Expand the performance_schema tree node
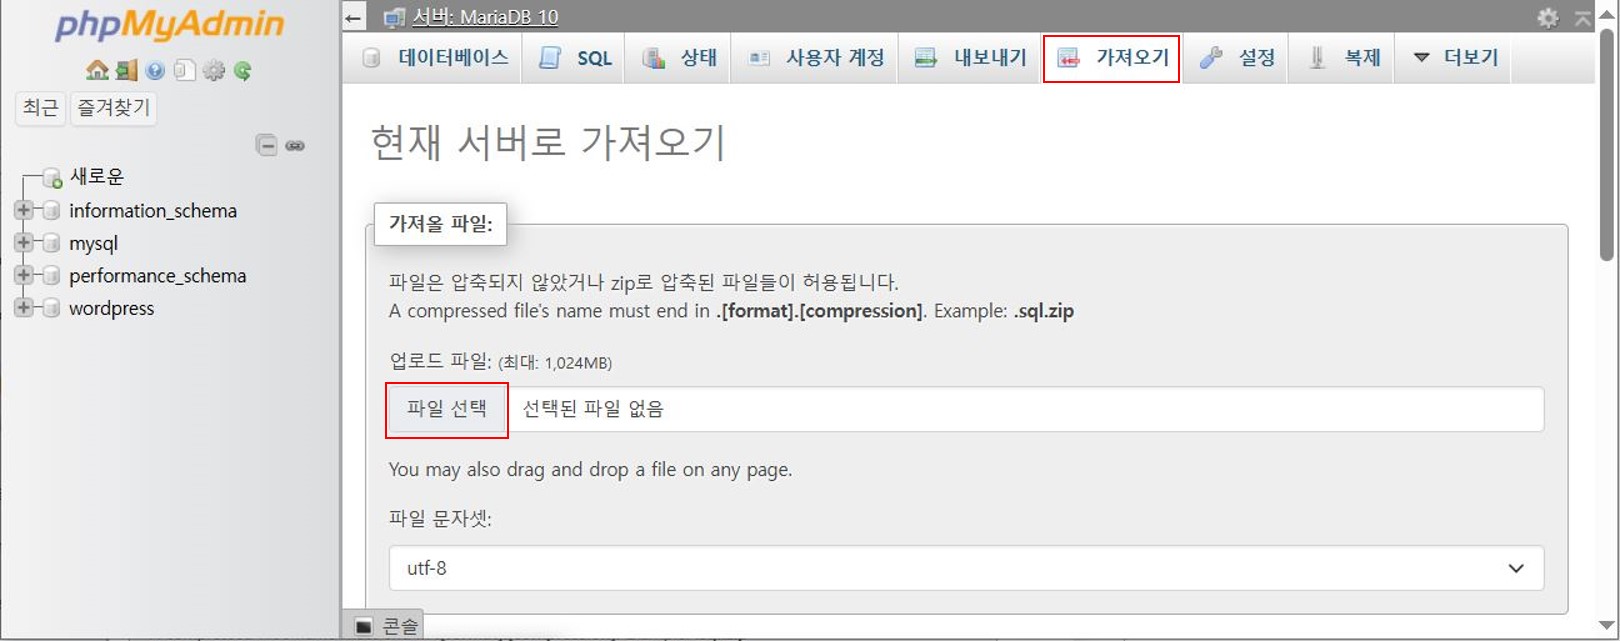The image size is (1620, 641). click(x=23, y=275)
